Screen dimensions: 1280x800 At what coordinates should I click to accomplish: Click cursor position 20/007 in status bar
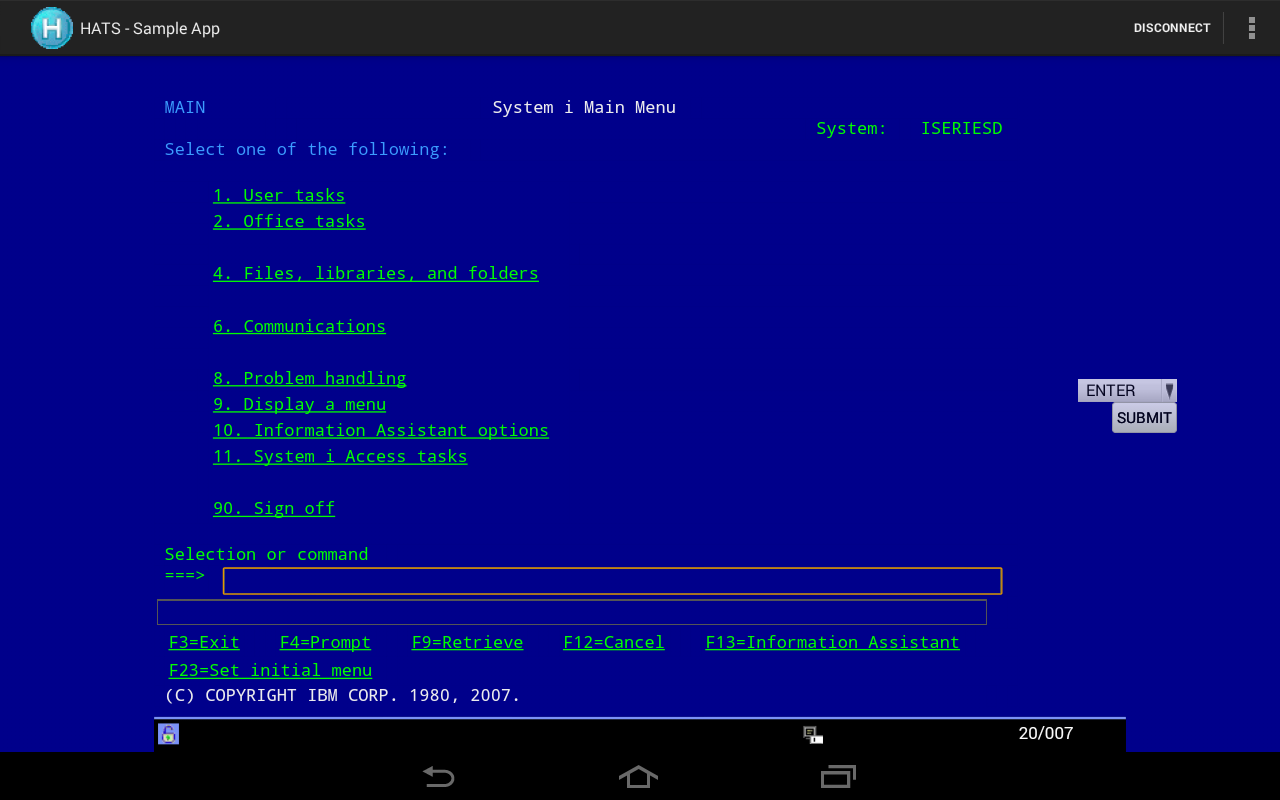[1046, 733]
